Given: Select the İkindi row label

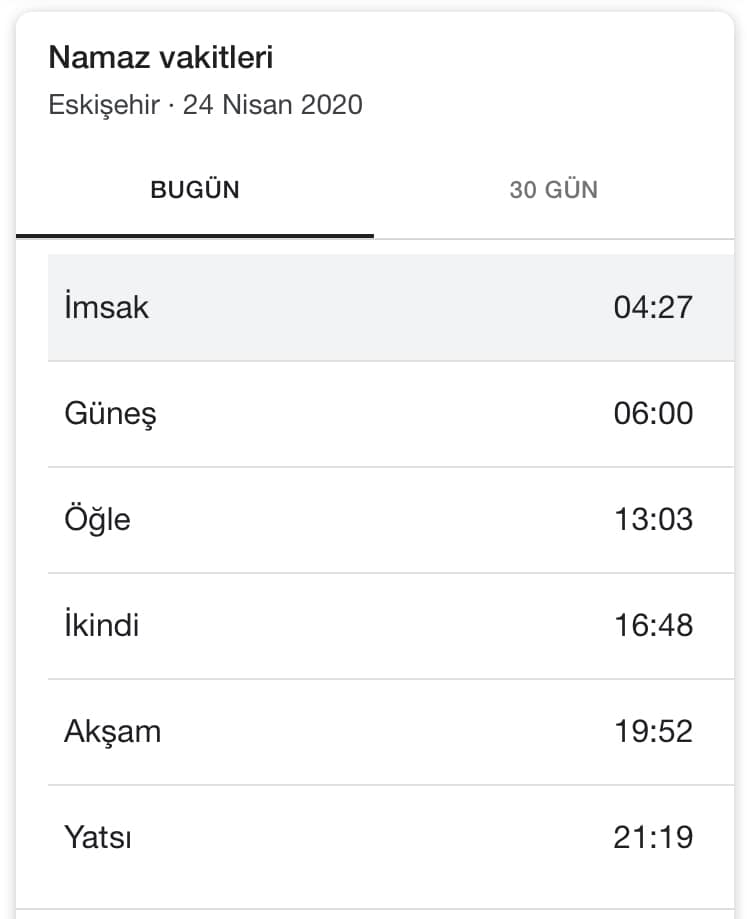Looking at the screenshot, I should 101,625.
